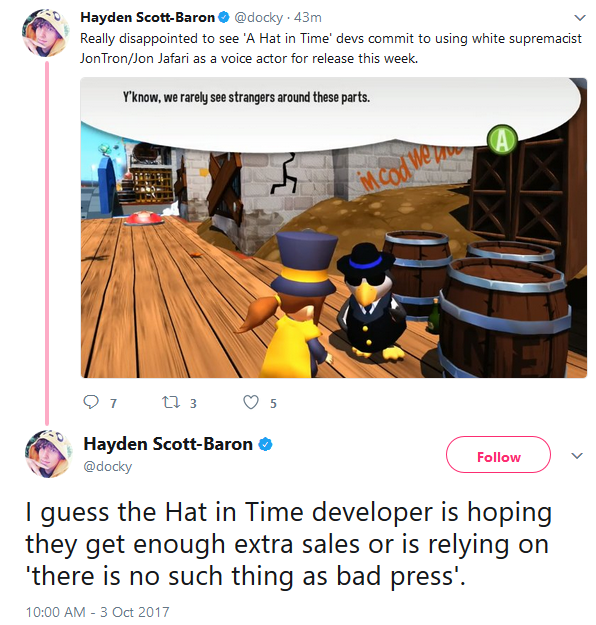Click verified badge beside top Hayden Scott-Baron

(224, 17)
